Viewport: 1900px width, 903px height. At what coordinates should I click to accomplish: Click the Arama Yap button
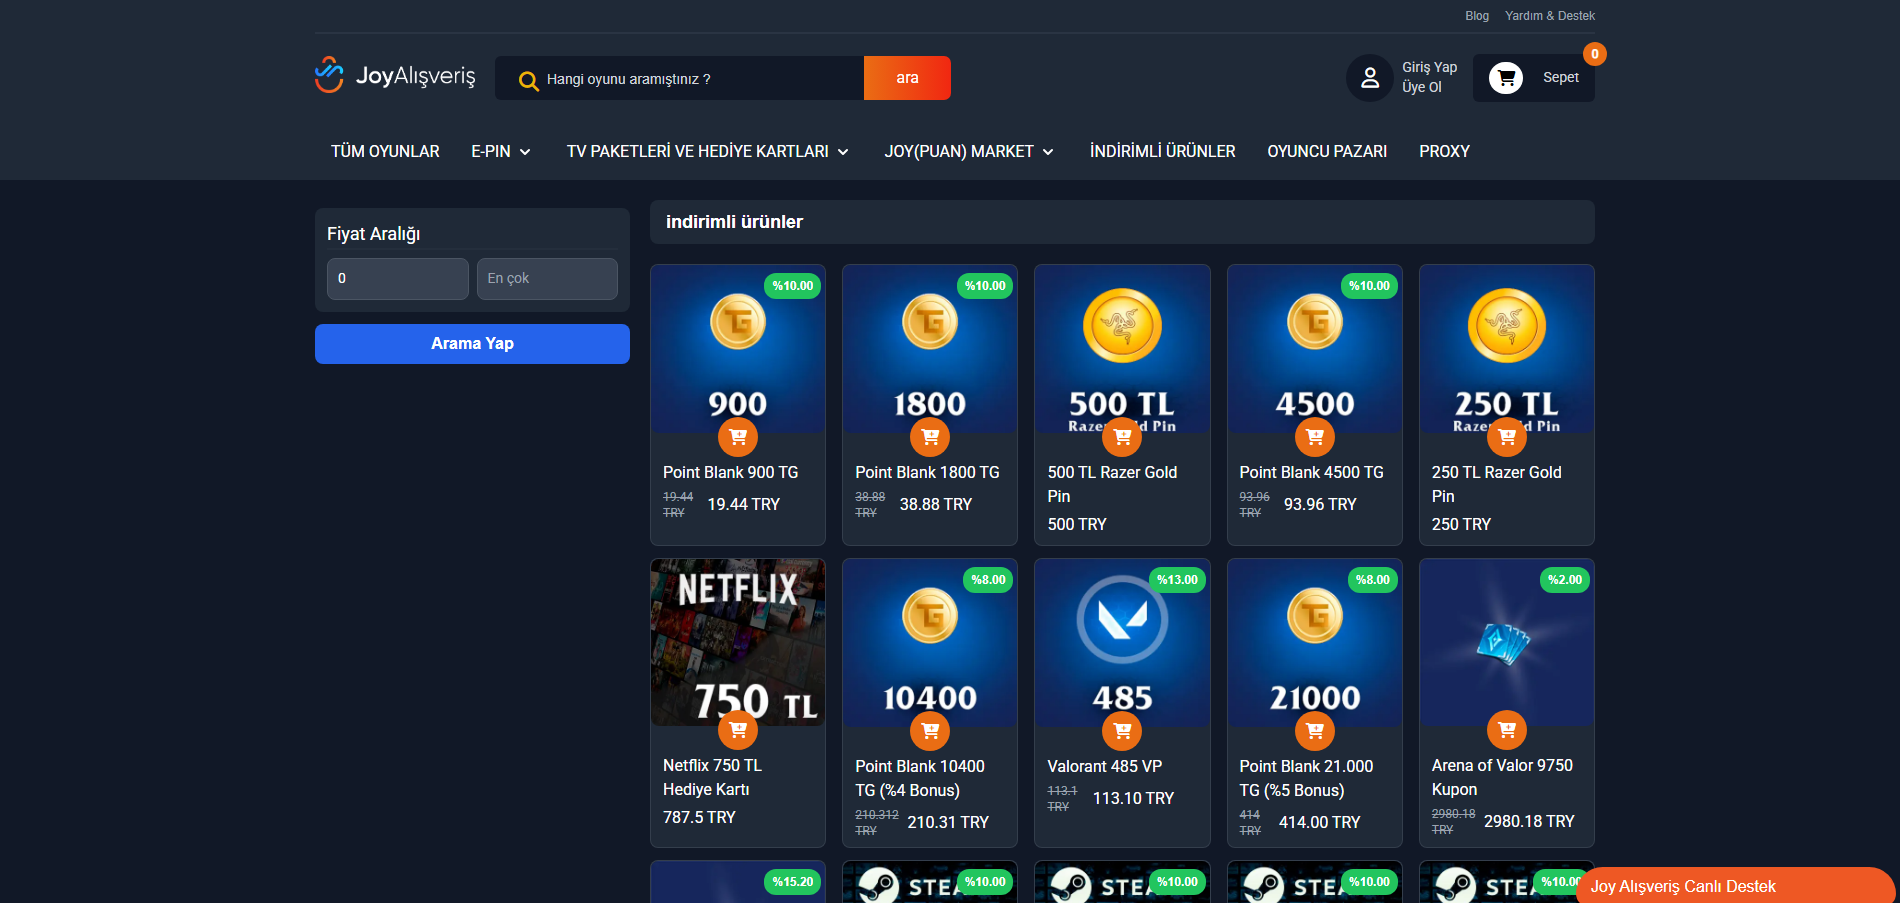[x=472, y=344]
